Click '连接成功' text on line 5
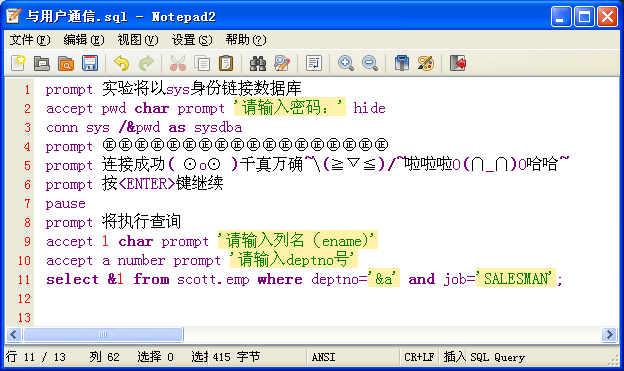Image resolution: width=624 pixels, height=371 pixels. 133,164
